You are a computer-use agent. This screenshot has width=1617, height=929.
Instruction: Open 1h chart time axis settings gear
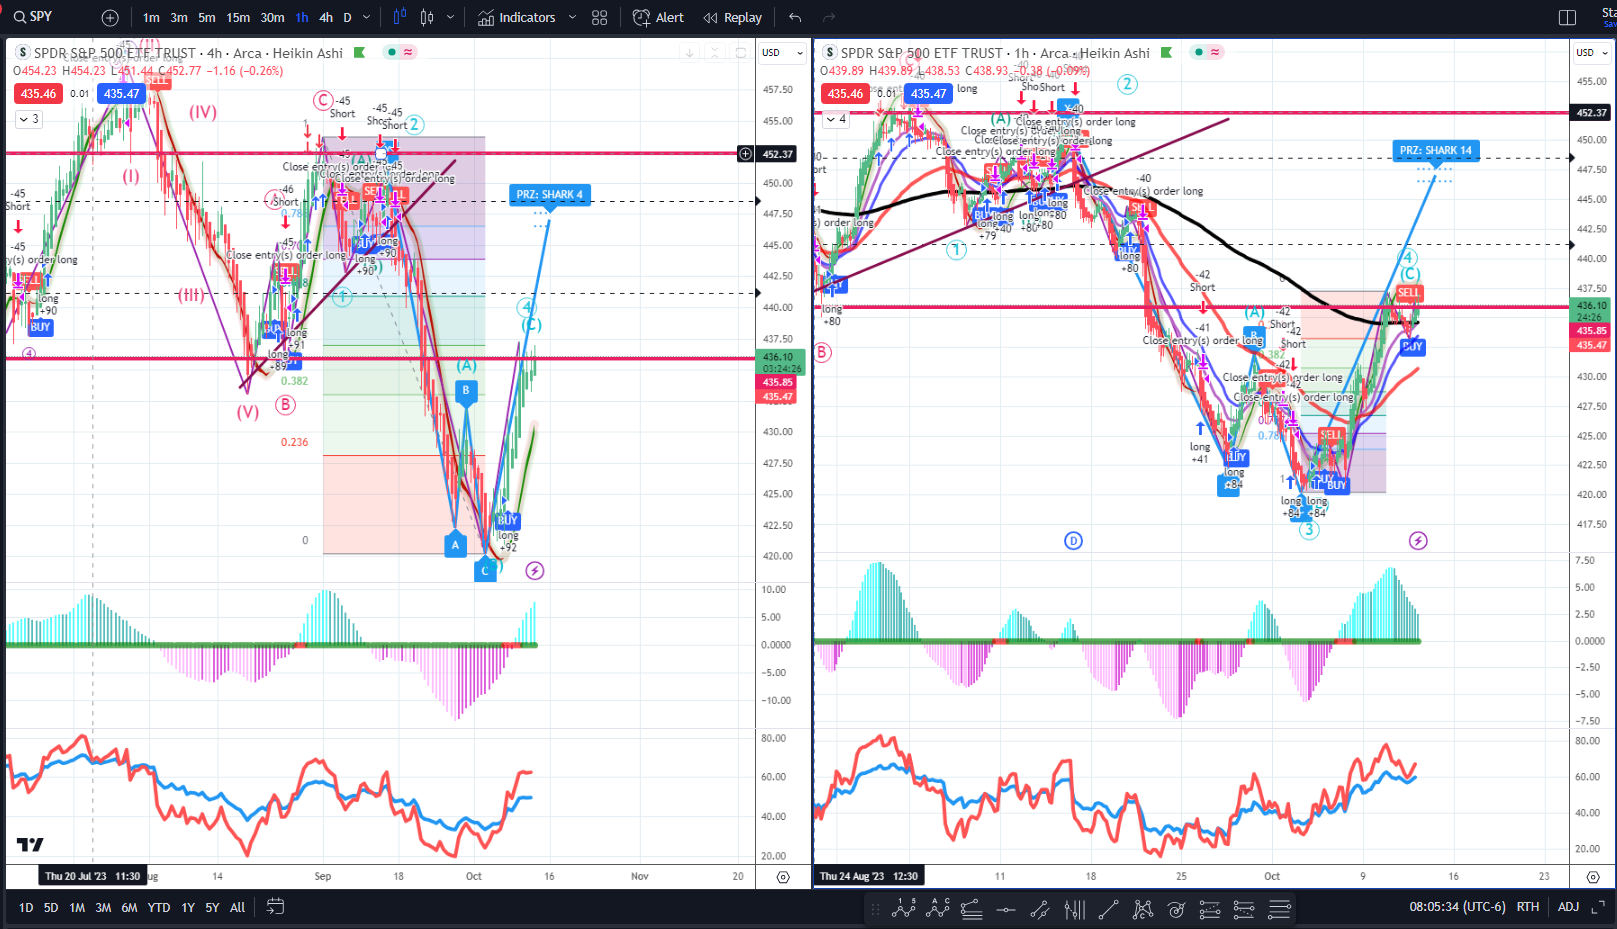click(1593, 877)
